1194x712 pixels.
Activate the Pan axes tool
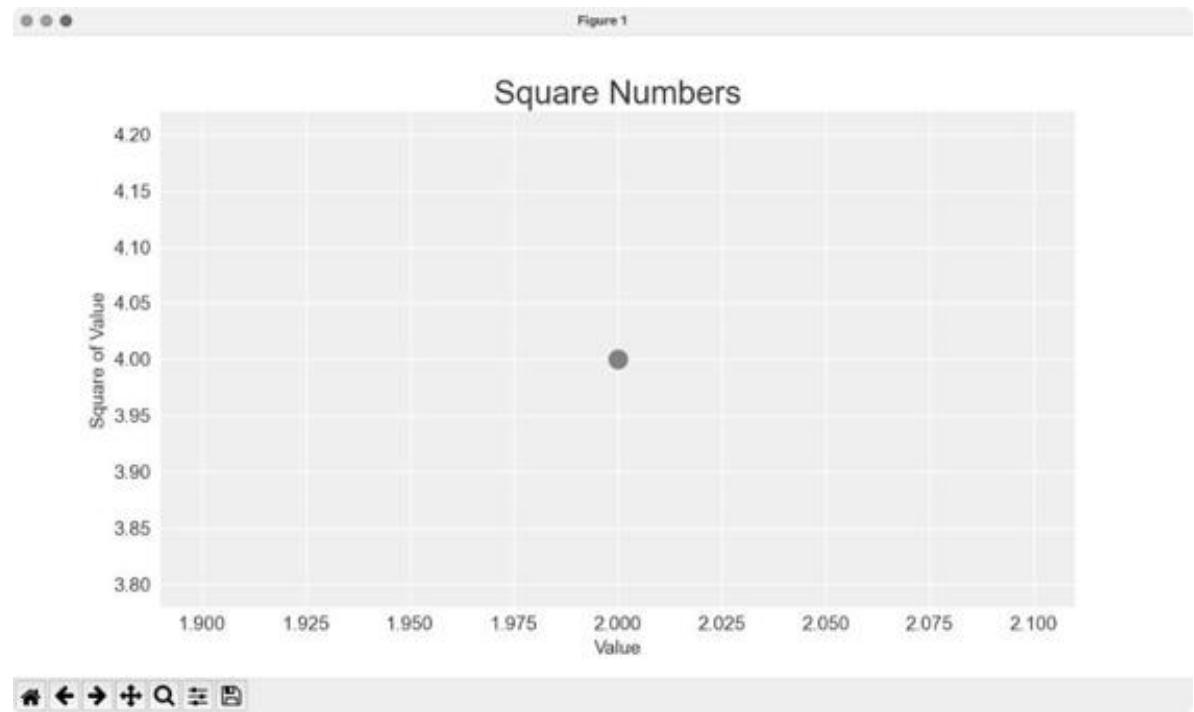[x=131, y=695]
